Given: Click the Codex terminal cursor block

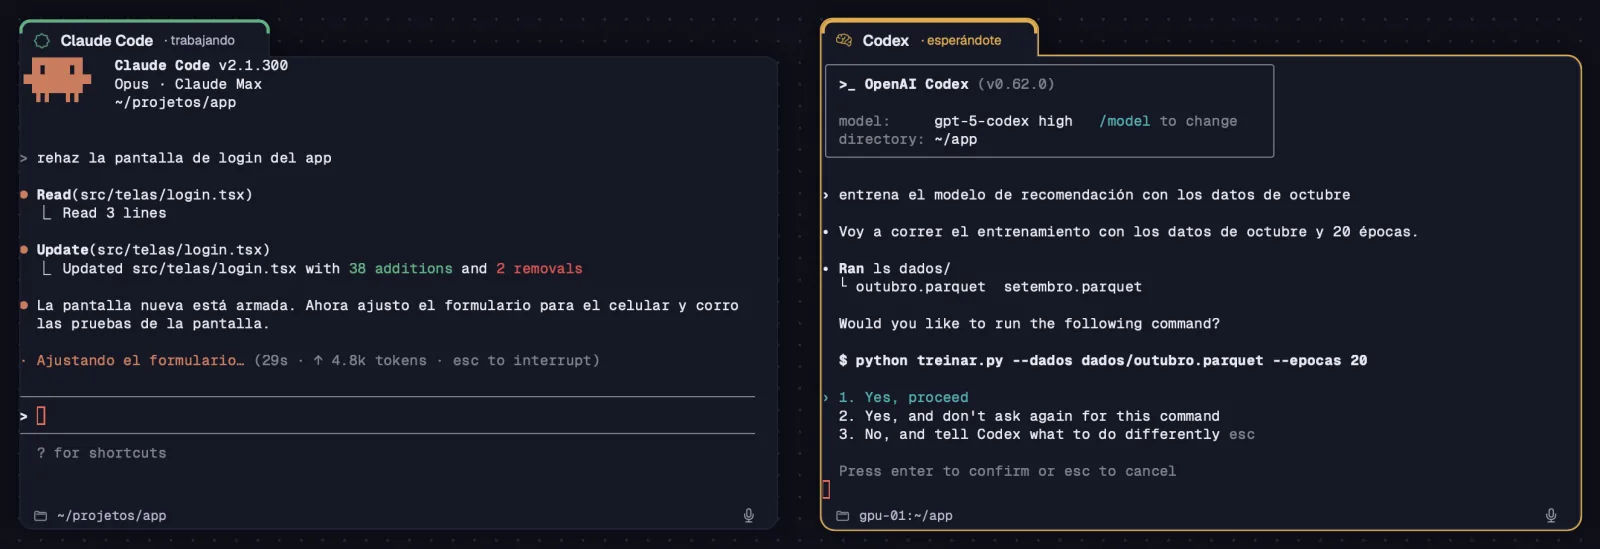Looking at the screenshot, I should point(826,489).
